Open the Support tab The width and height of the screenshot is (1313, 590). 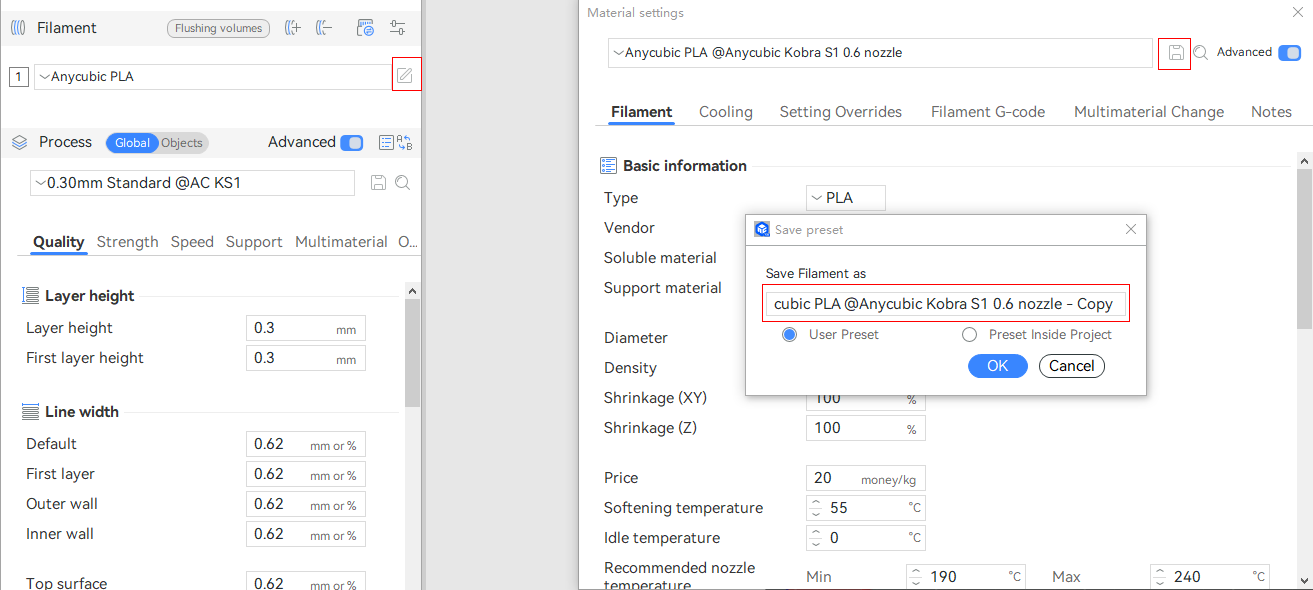pyautogui.click(x=254, y=242)
